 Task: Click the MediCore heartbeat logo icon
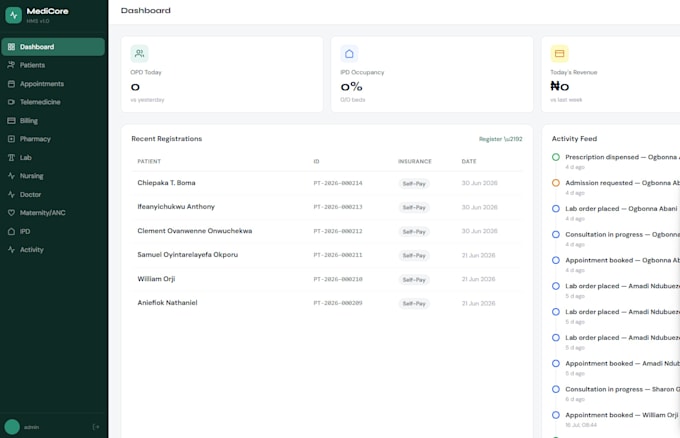click(x=13, y=15)
